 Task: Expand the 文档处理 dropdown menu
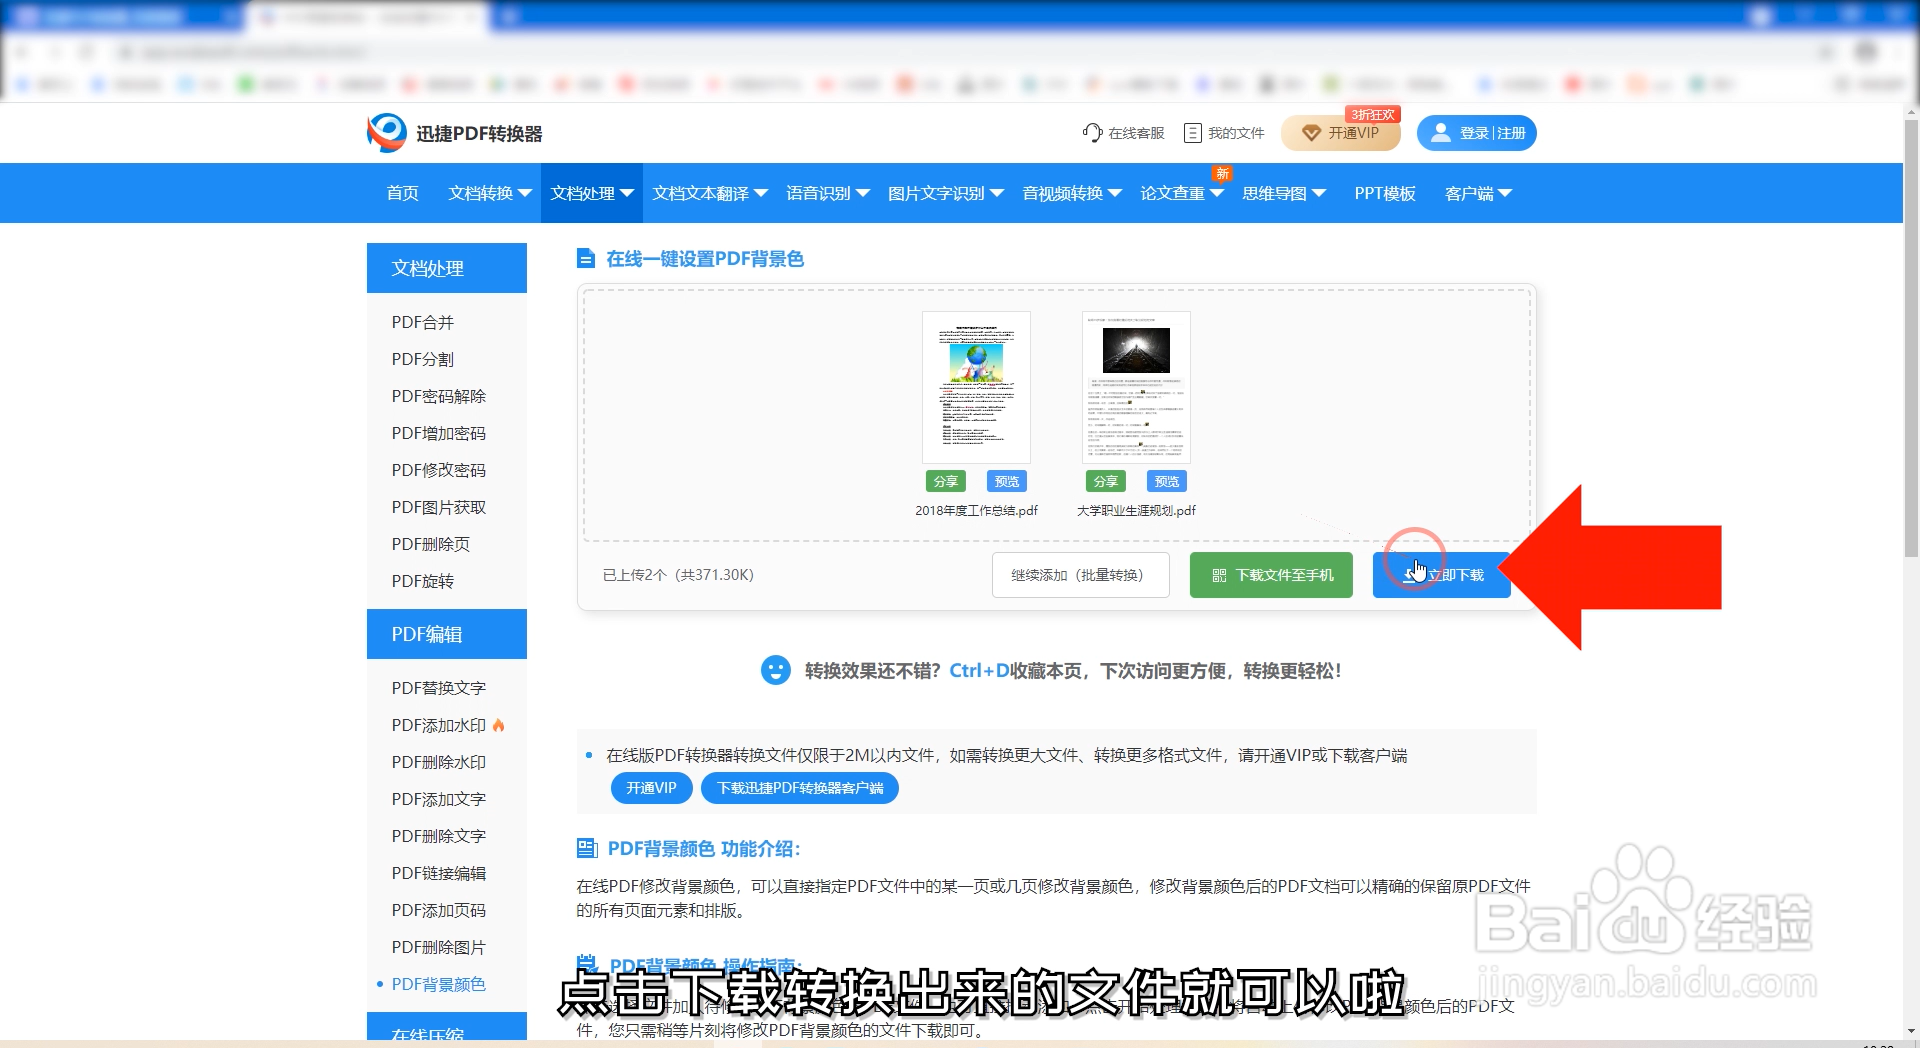point(627,193)
